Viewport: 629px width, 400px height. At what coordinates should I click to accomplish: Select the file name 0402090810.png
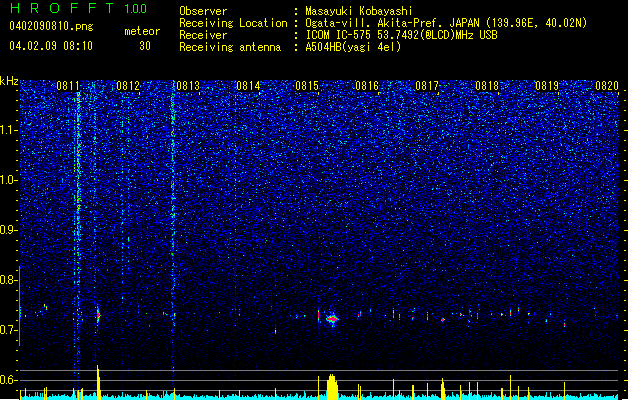point(51,26)
